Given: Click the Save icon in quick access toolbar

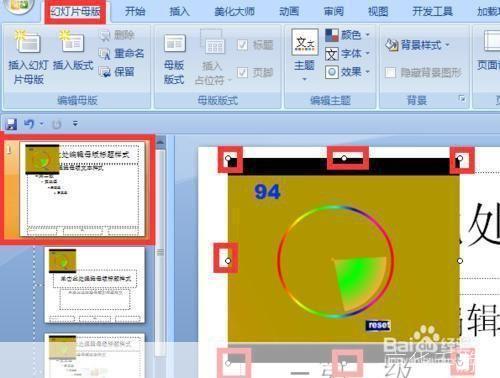Looking at the screenshot, I should [x=11, y=124].
